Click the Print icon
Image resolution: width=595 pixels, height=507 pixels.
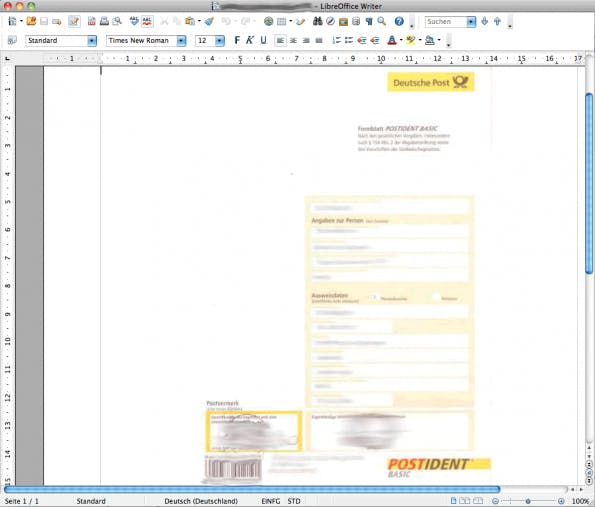tap(104, 21)
